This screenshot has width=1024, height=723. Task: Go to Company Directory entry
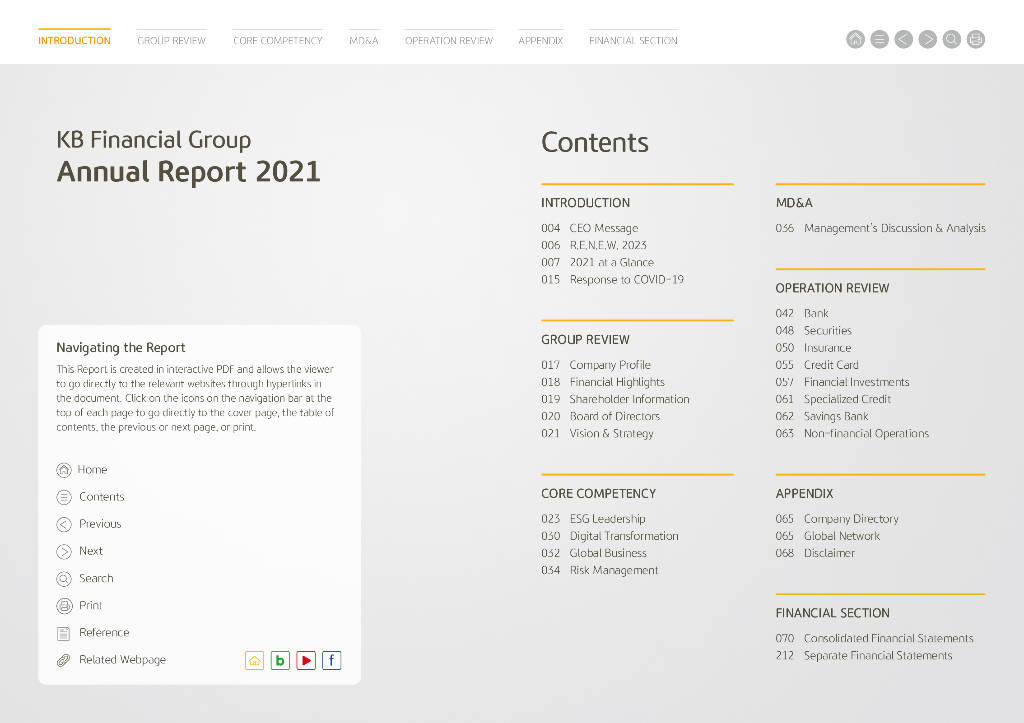(837, 519)
